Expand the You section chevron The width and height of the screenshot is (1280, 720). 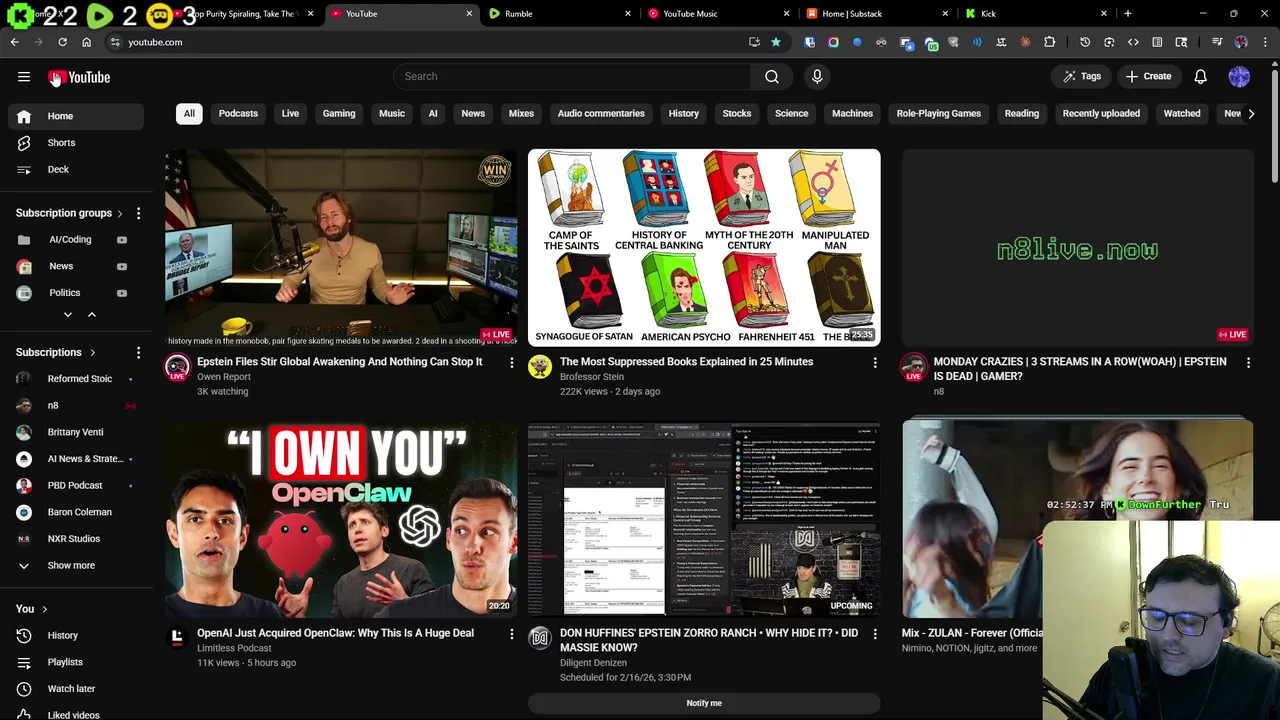click(x=44, y=609)
